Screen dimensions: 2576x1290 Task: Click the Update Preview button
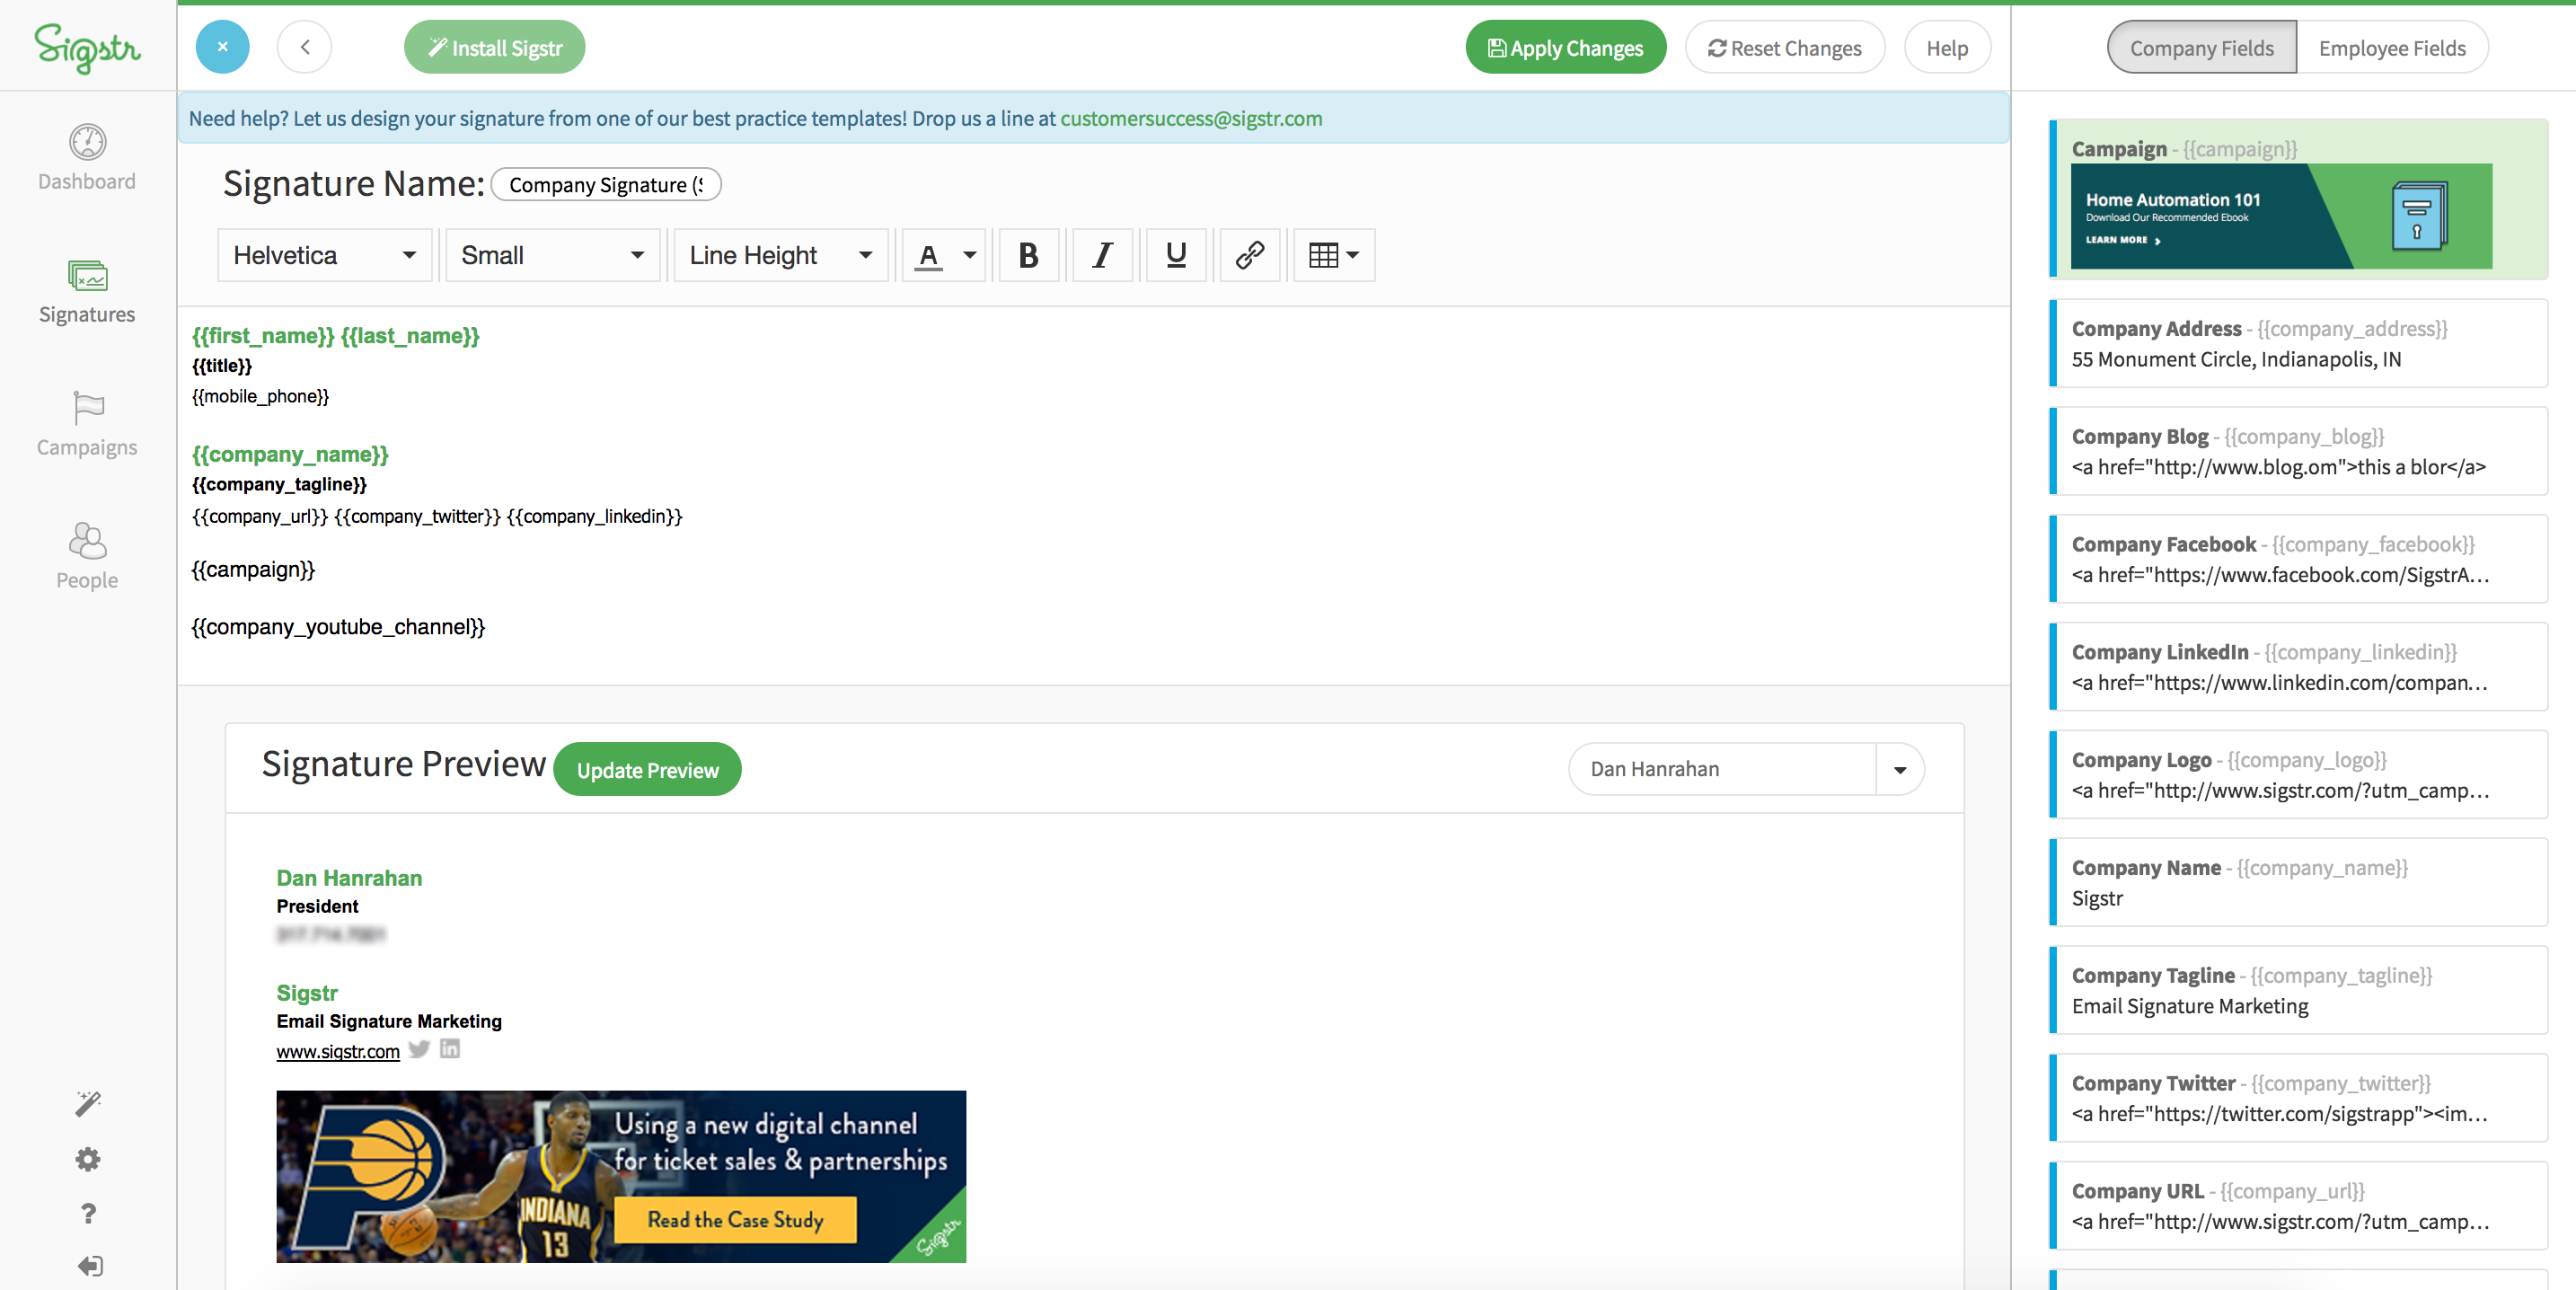point(647,770)
